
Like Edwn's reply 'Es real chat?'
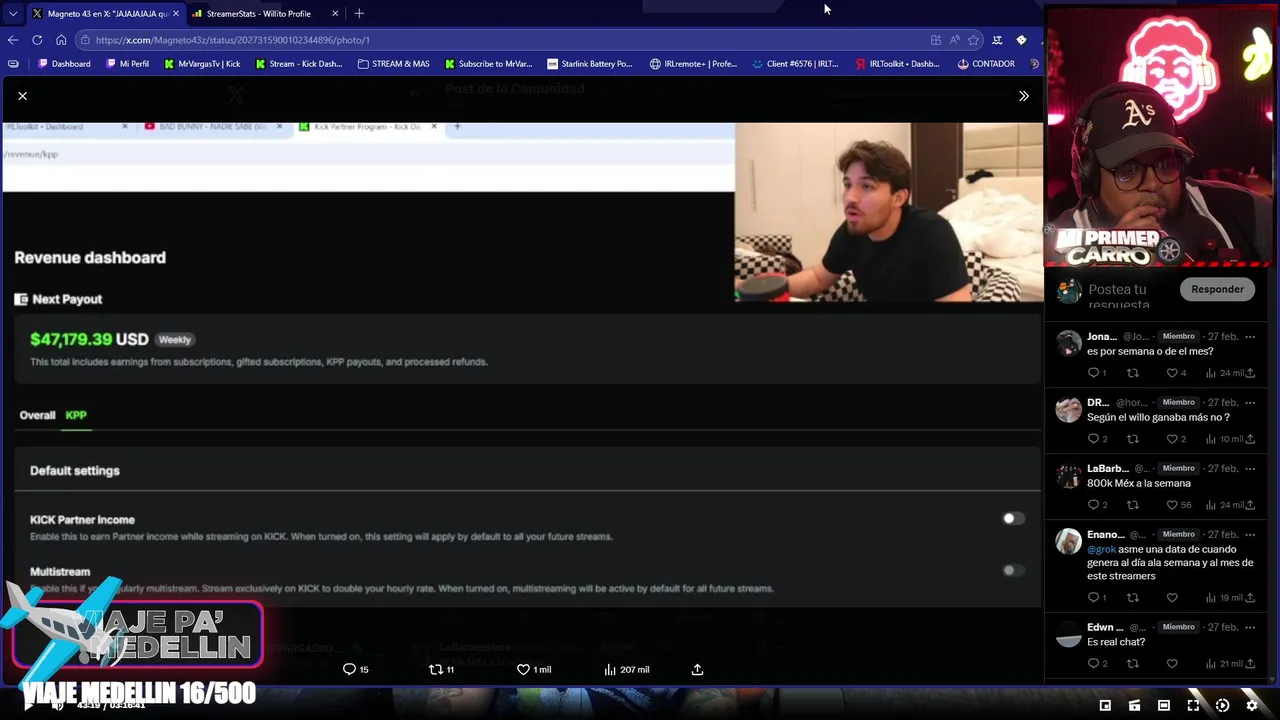(x=1172, y=663)
